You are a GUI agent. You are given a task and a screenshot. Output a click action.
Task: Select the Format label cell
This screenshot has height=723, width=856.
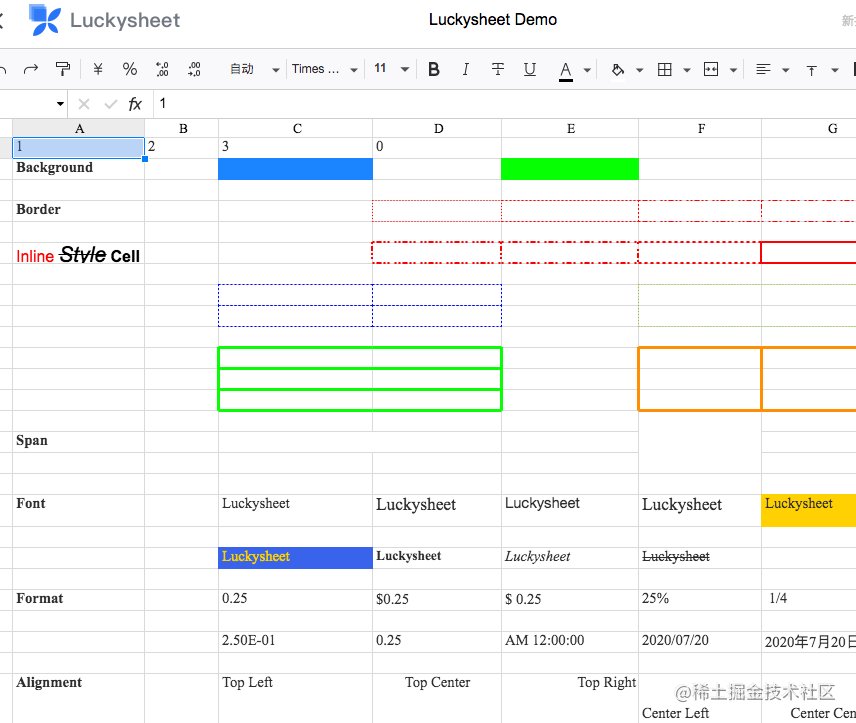click(79, 600)
